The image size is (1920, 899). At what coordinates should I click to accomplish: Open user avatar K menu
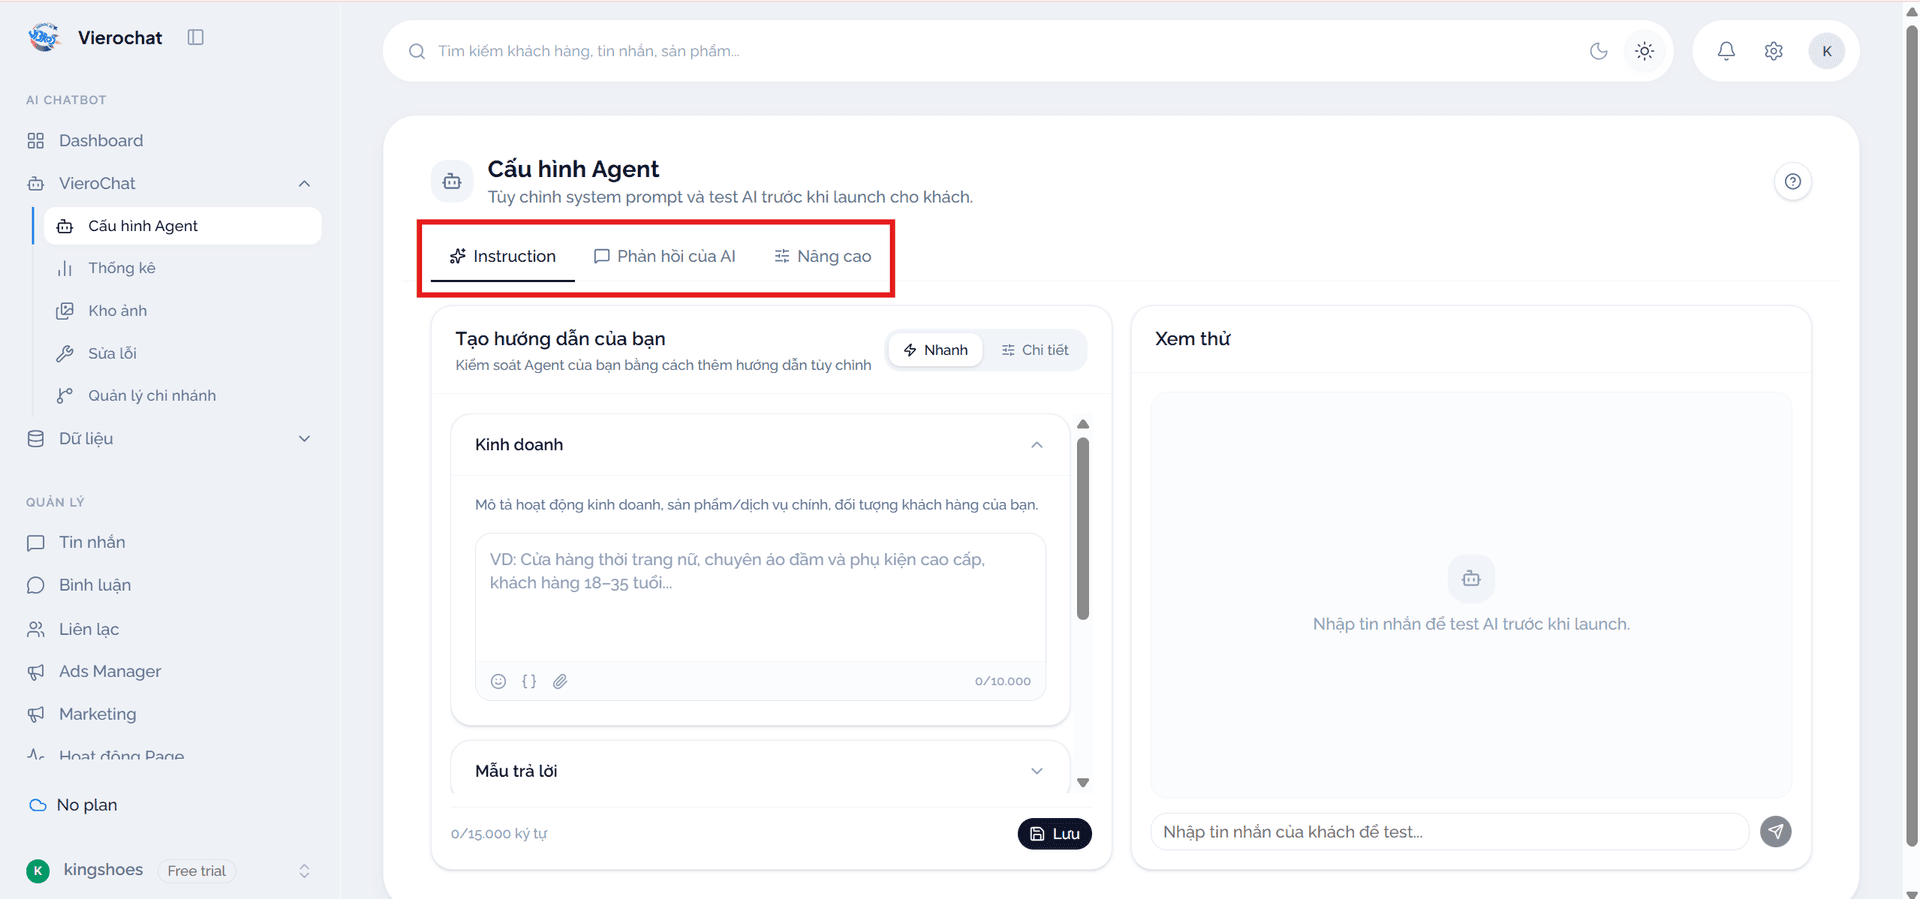1827,51
